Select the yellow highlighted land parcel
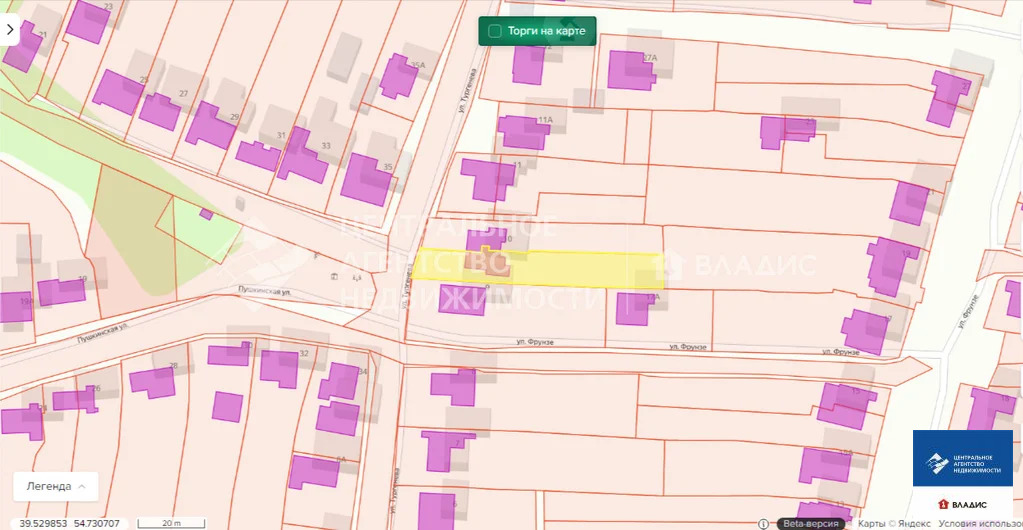1023x530 pixels. pos(580,268)
